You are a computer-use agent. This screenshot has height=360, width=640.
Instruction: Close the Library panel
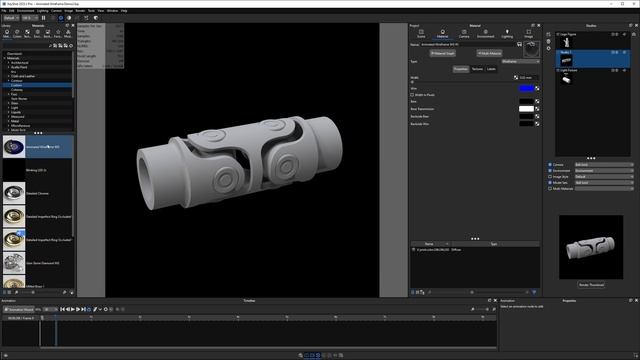click(x=73, y=26)
